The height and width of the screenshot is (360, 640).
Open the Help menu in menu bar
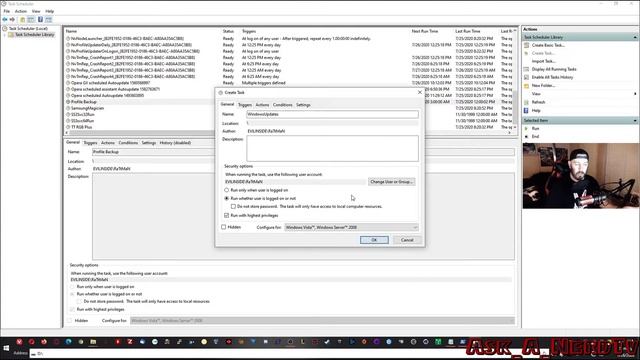pyautogui.click(x=49, y=11)
